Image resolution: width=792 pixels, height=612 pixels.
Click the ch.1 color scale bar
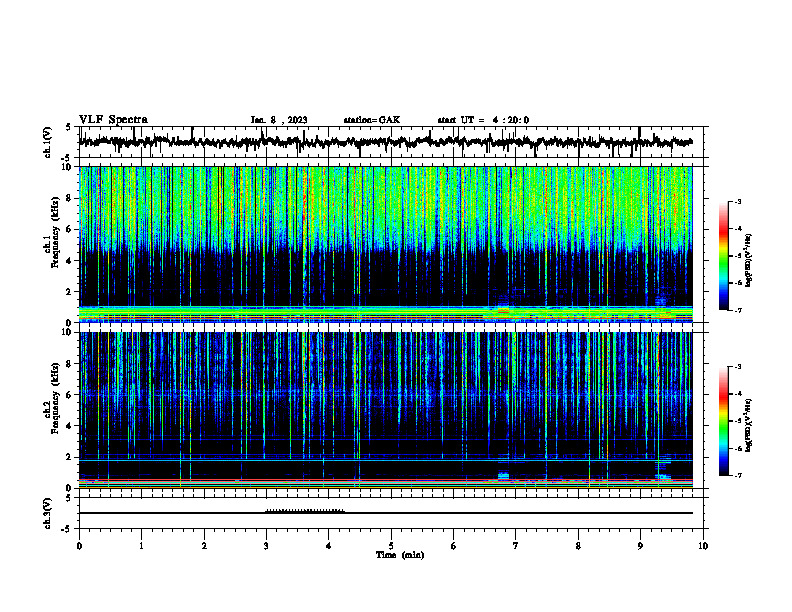click(x=724, y=256)
